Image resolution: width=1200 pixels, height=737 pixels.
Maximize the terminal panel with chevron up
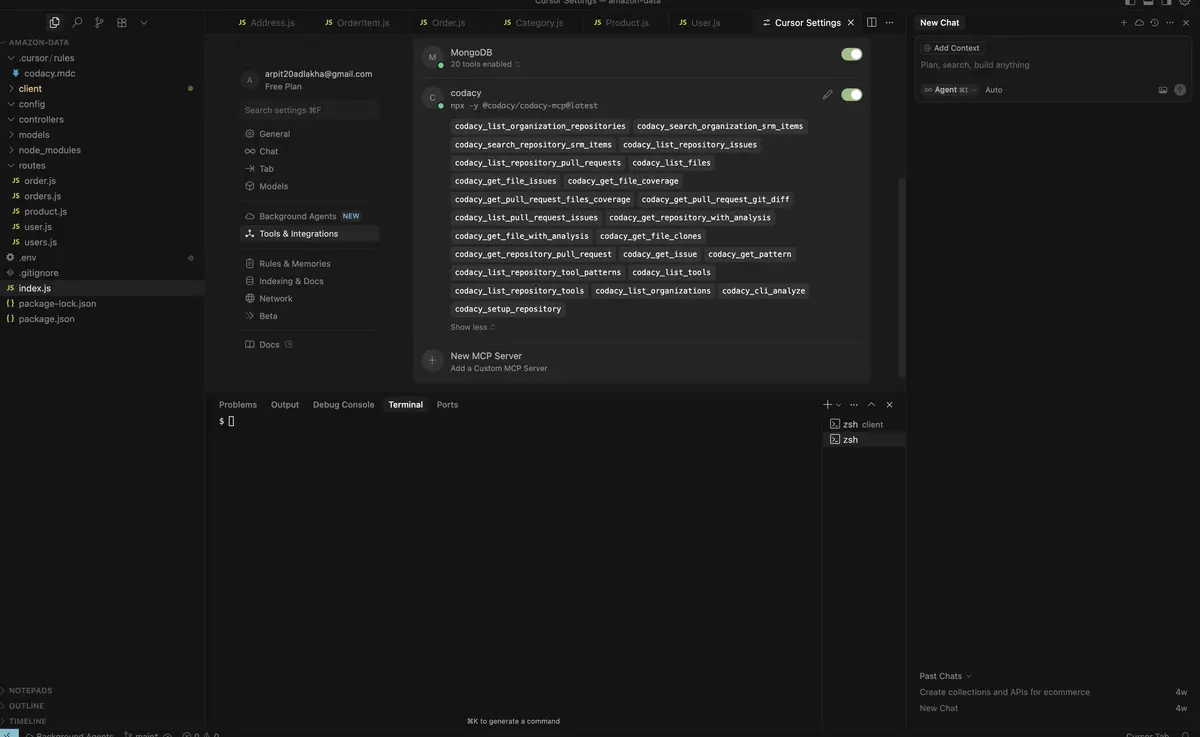(871, 405)
